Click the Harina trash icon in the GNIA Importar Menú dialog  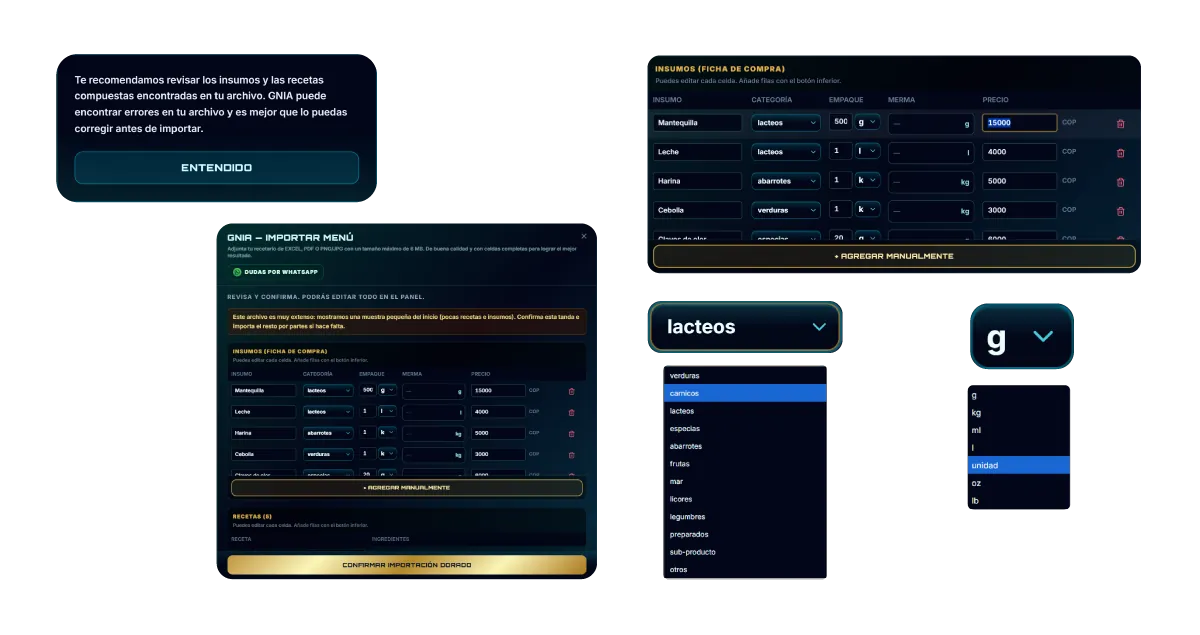click(572, 433)
